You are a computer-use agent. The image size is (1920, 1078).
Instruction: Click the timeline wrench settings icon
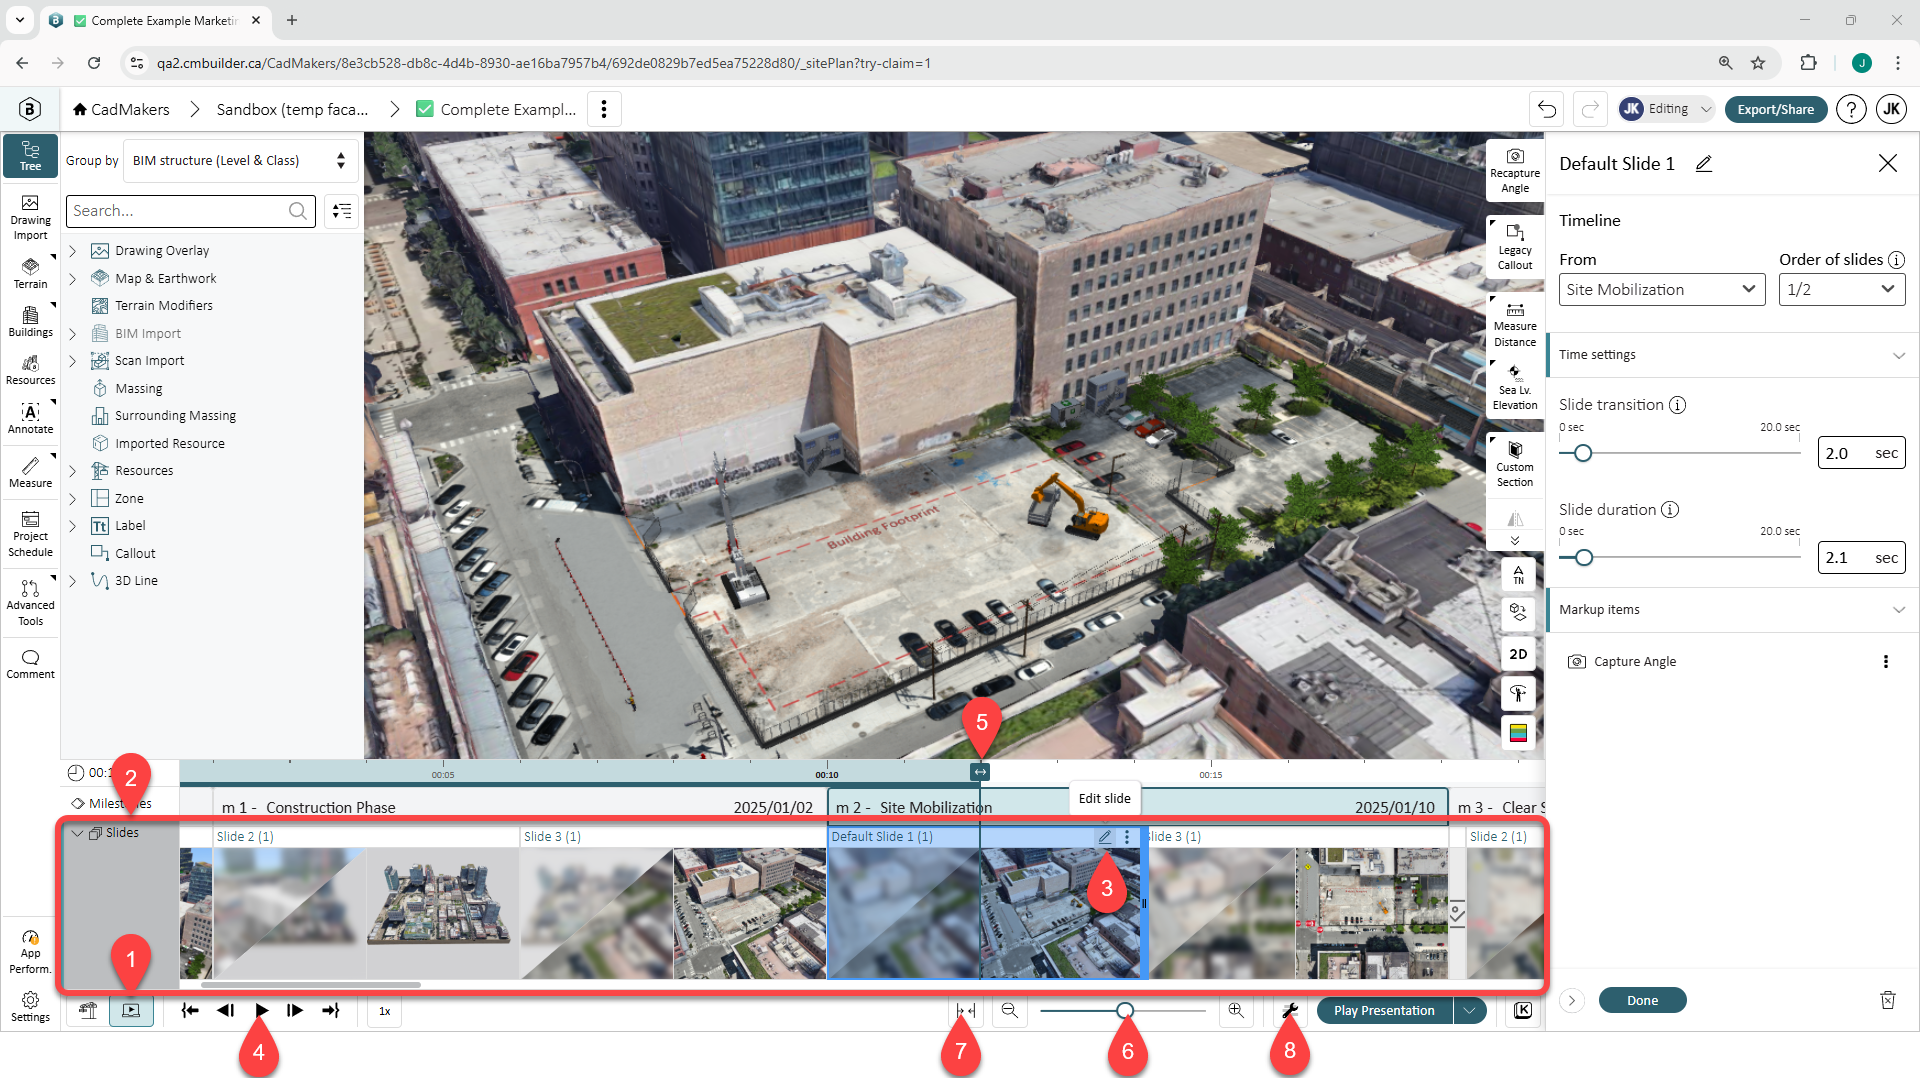(1290, 1011)
